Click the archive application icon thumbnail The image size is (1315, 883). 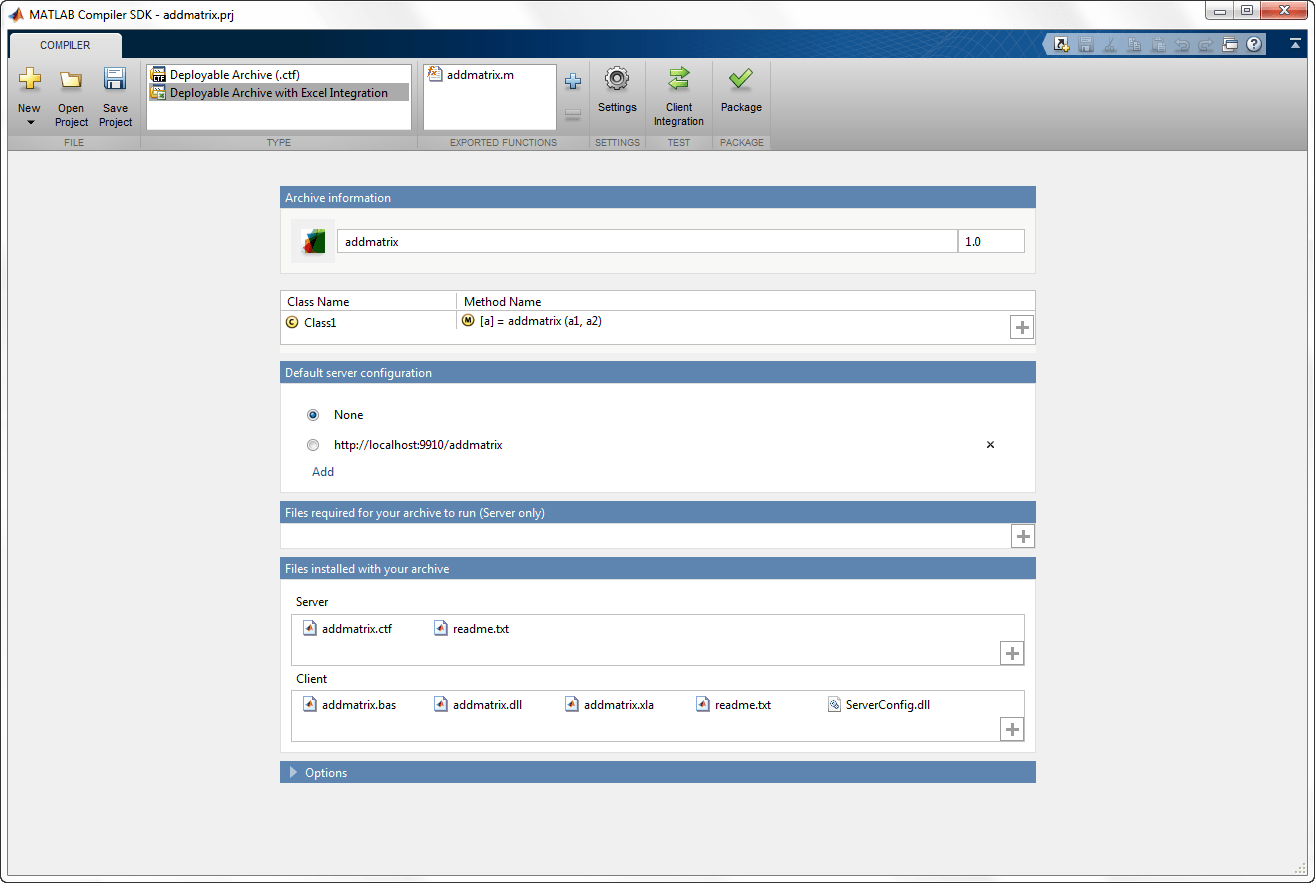point(313,241)
